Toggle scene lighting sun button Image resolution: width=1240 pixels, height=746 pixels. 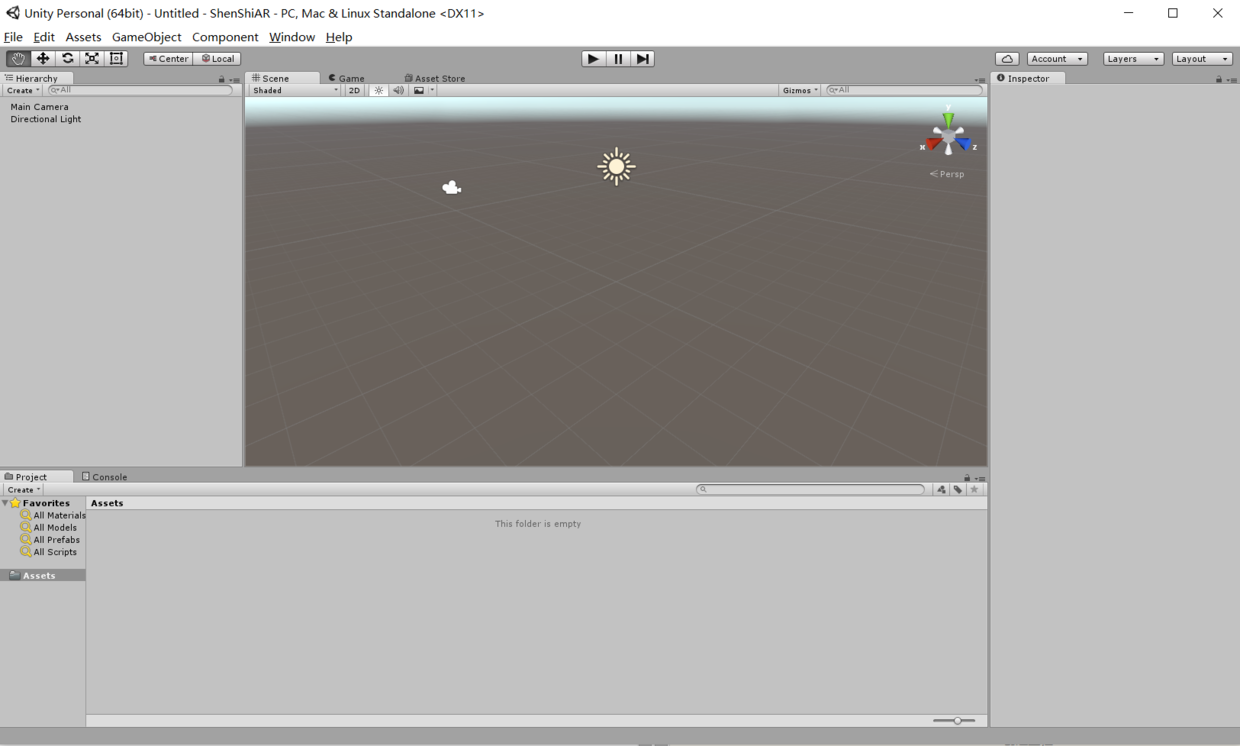[379, 90]
